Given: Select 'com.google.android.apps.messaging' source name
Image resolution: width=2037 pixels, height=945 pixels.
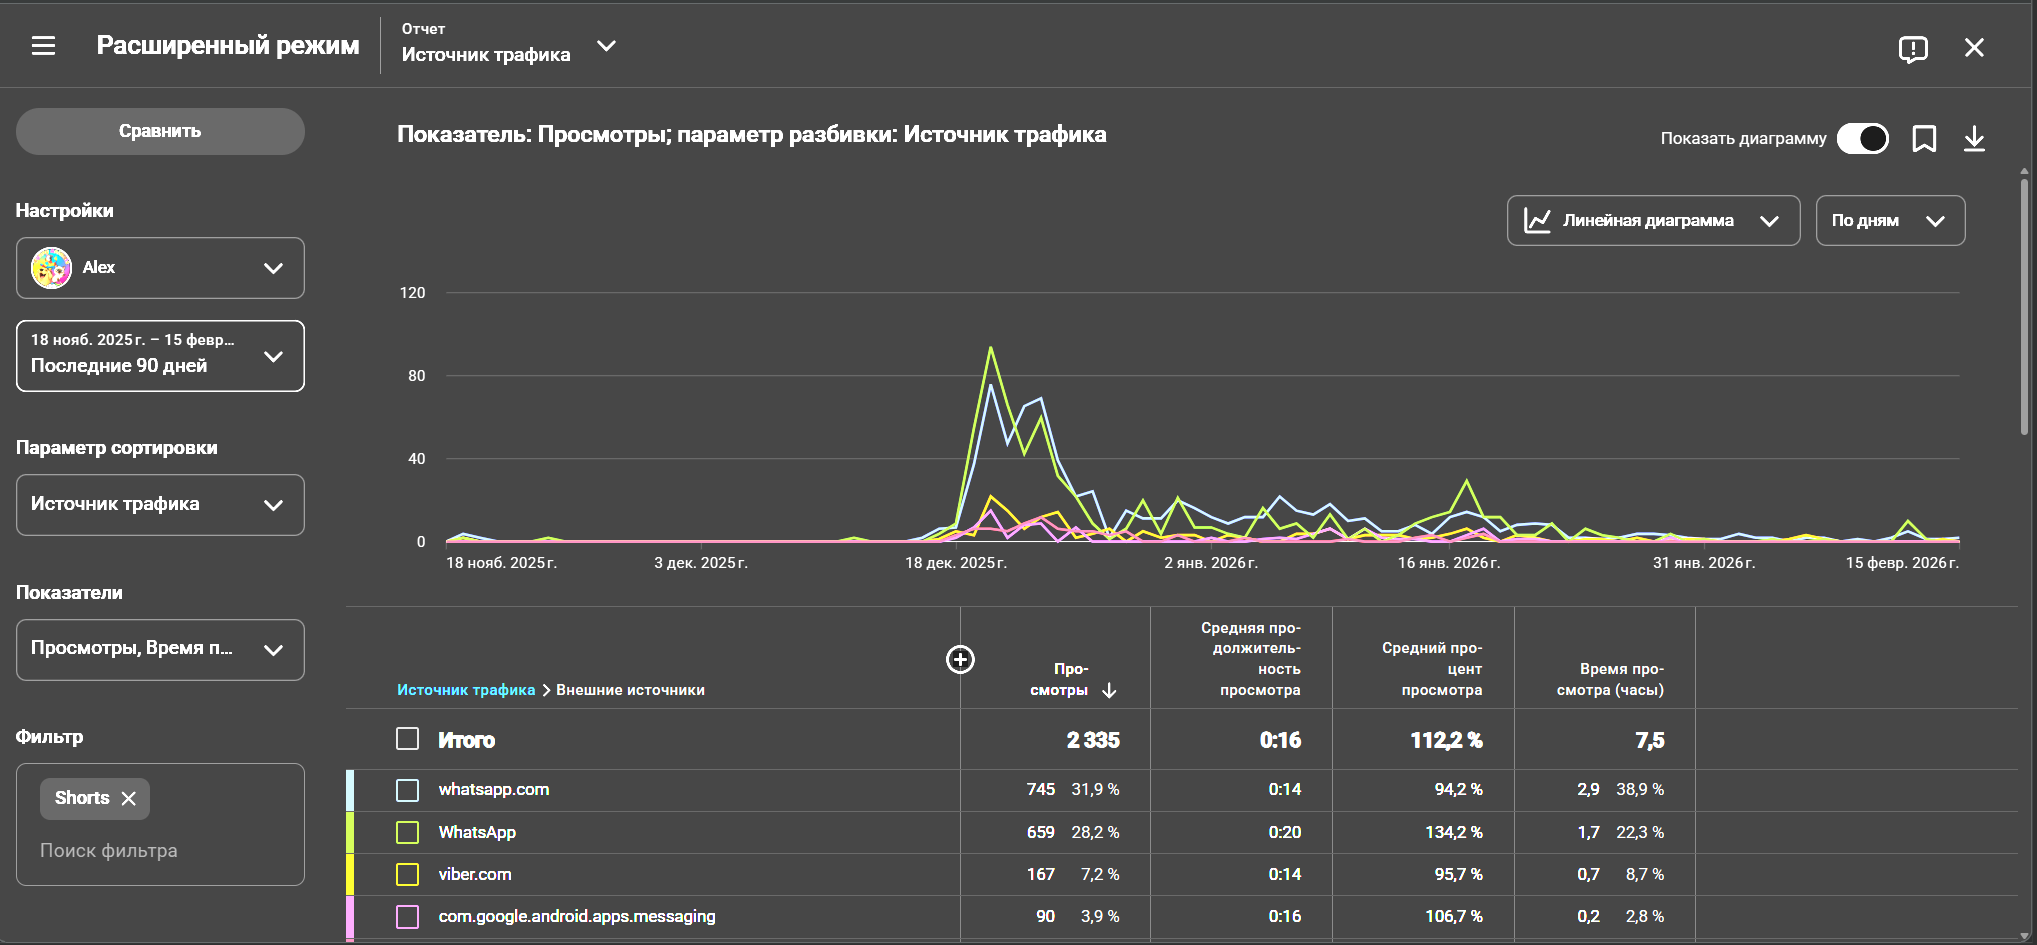Looking at the screenshot, I should (x=577, y=917).
